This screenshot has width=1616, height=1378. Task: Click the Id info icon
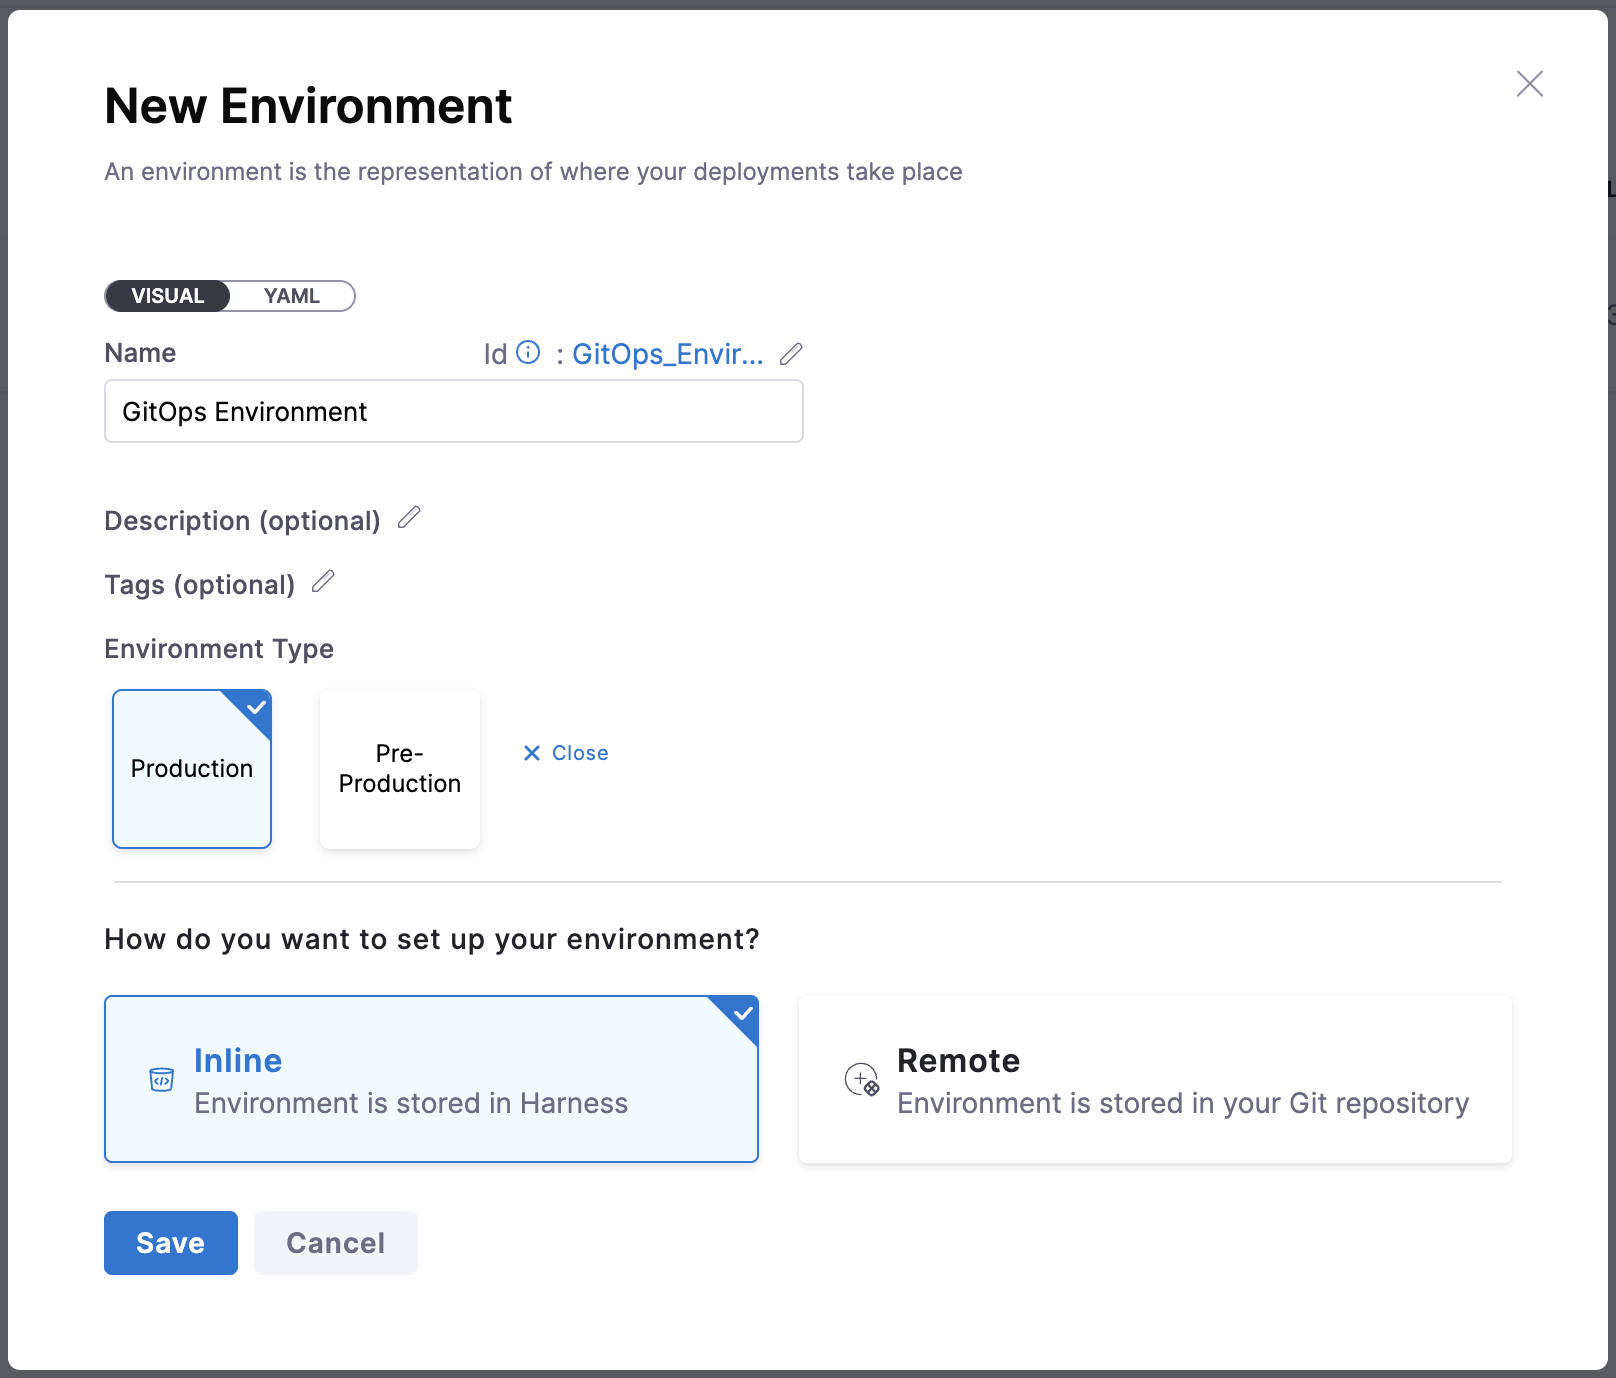(x=528, y=353)
